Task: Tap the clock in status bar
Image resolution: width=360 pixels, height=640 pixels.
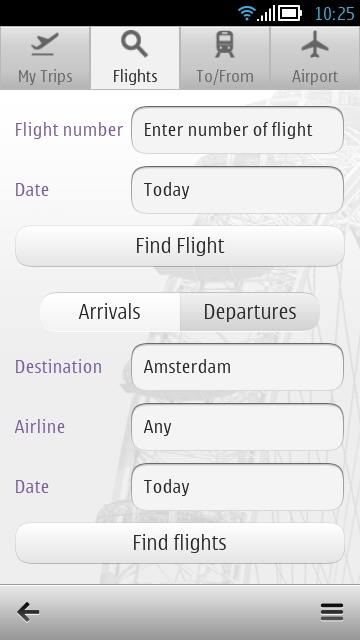Action: click(334, 14)
